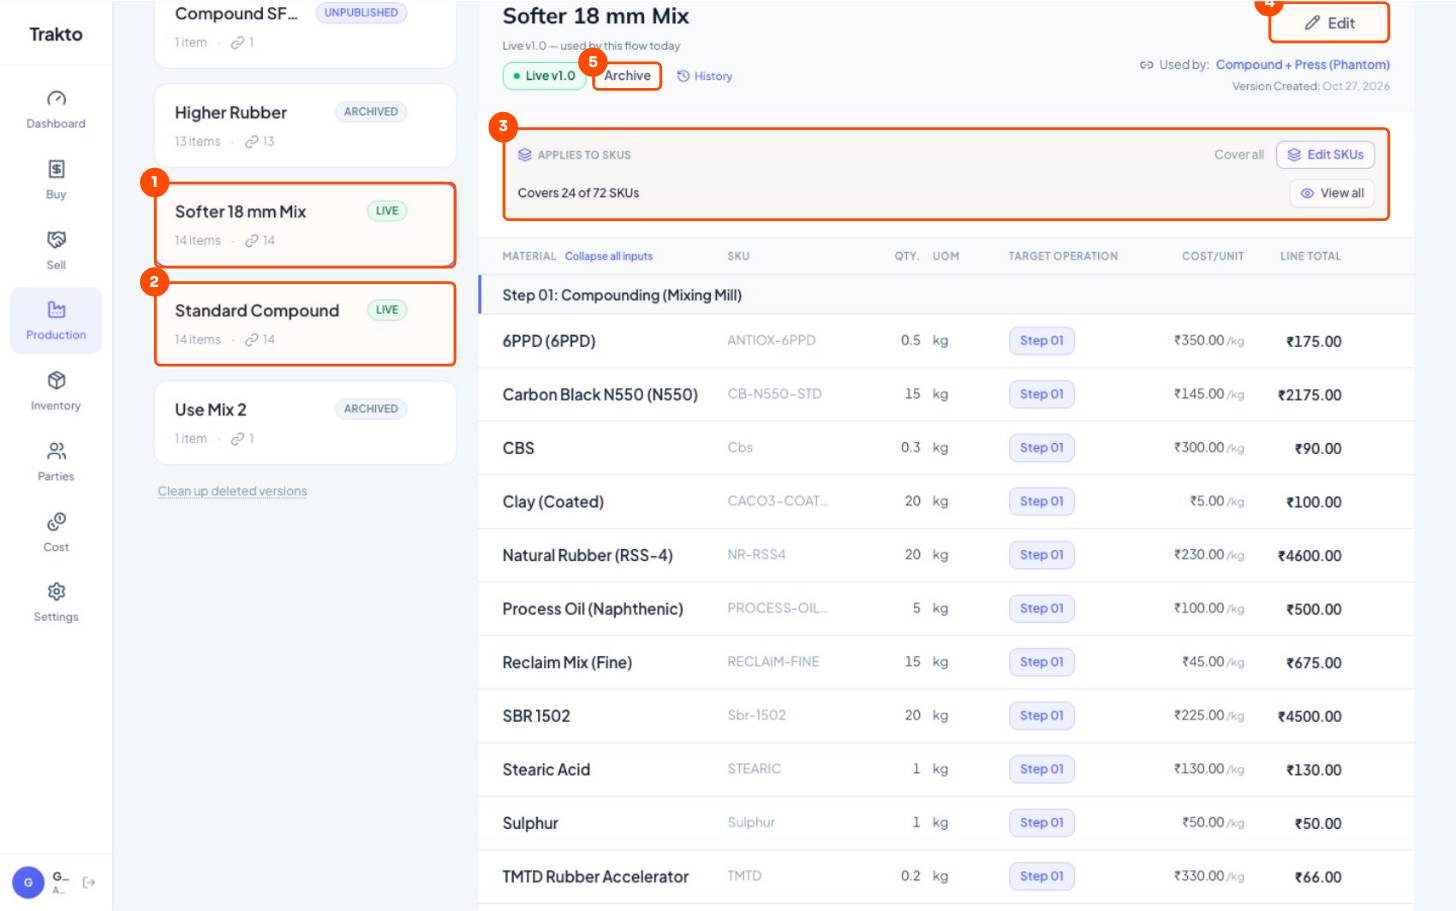Click the ₹4600.00 line total
1456x911 pixels.
click(x=1309, y=556)
